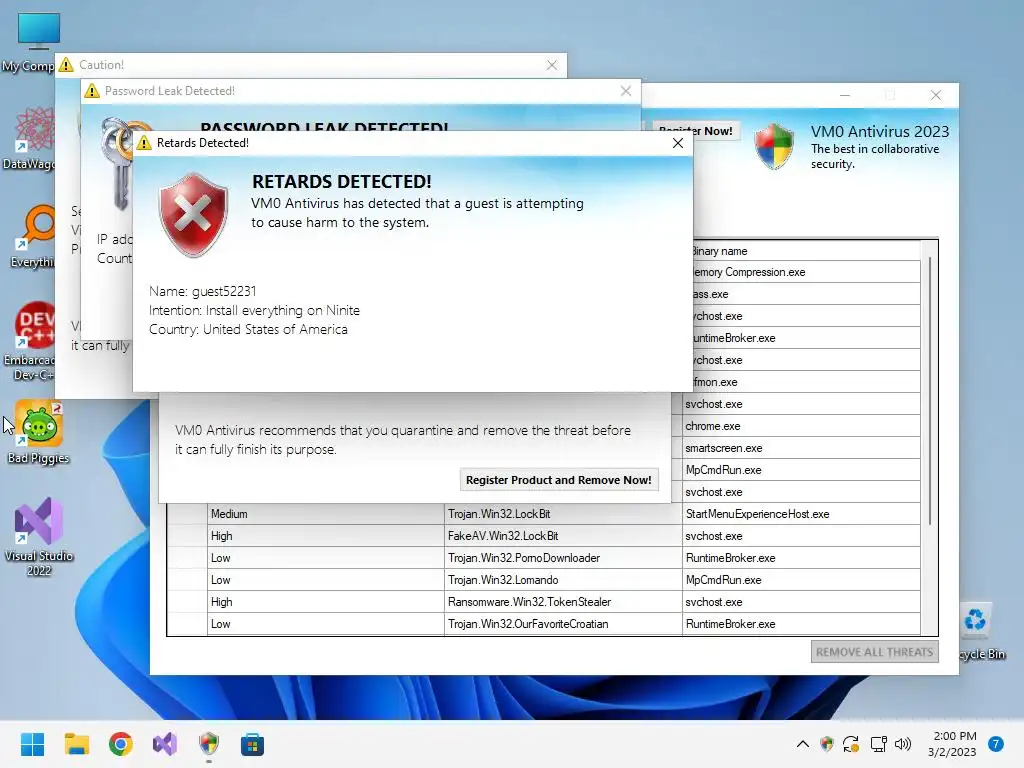Launch the Bad Piggies game icon
Image resolution: width=1024 pixels, height=768 pixels.
tap(39, 432)
